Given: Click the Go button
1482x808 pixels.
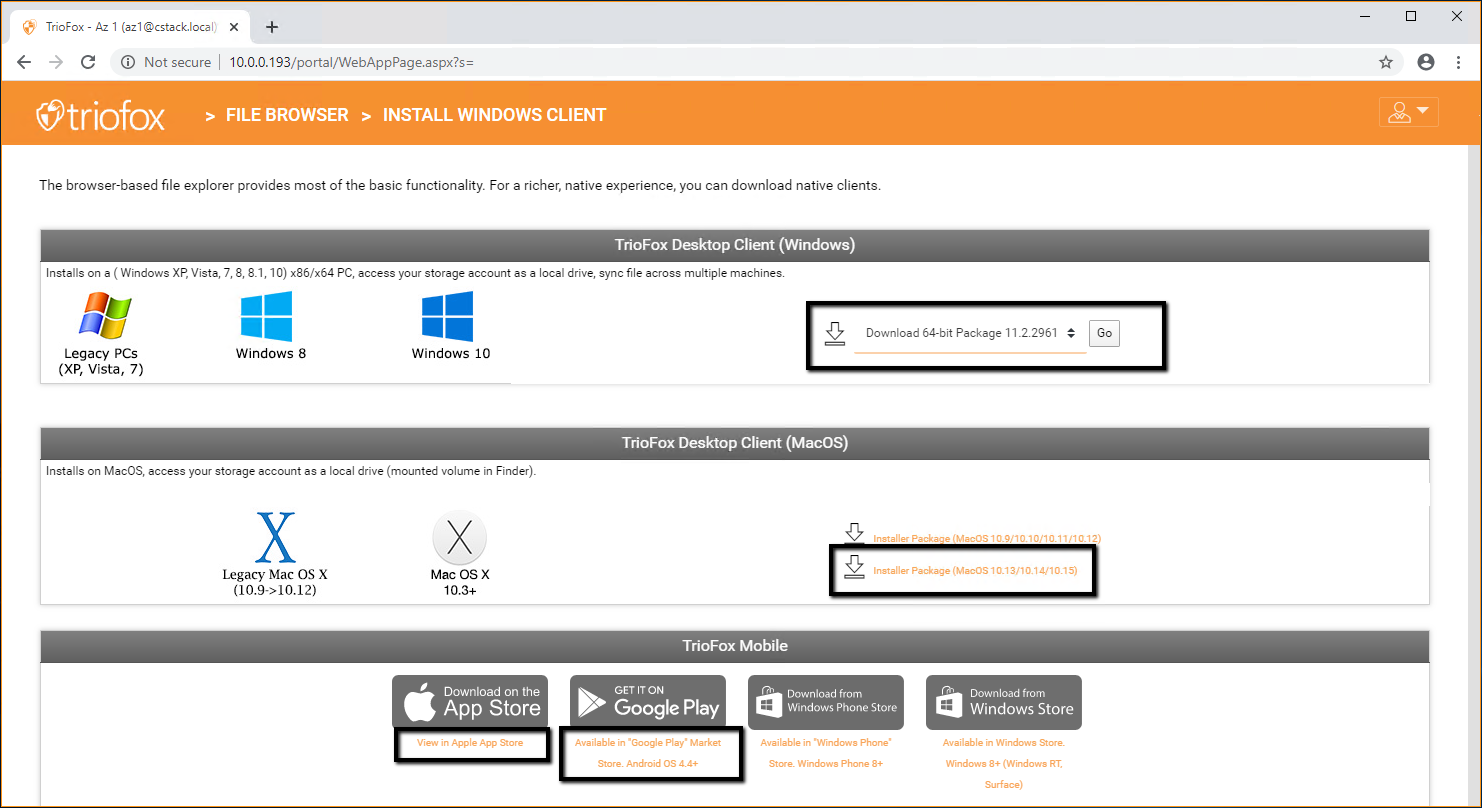Looking at the screenshot, I should pos(1104,333).
